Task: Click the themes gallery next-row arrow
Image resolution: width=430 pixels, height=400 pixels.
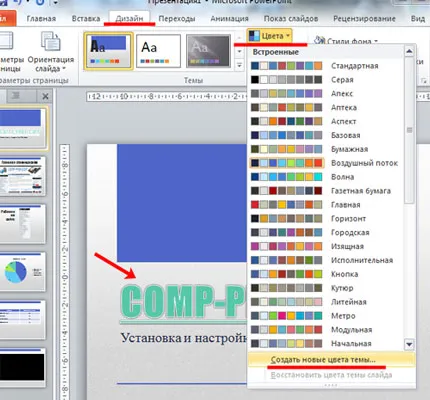Action: coord(239,52)
